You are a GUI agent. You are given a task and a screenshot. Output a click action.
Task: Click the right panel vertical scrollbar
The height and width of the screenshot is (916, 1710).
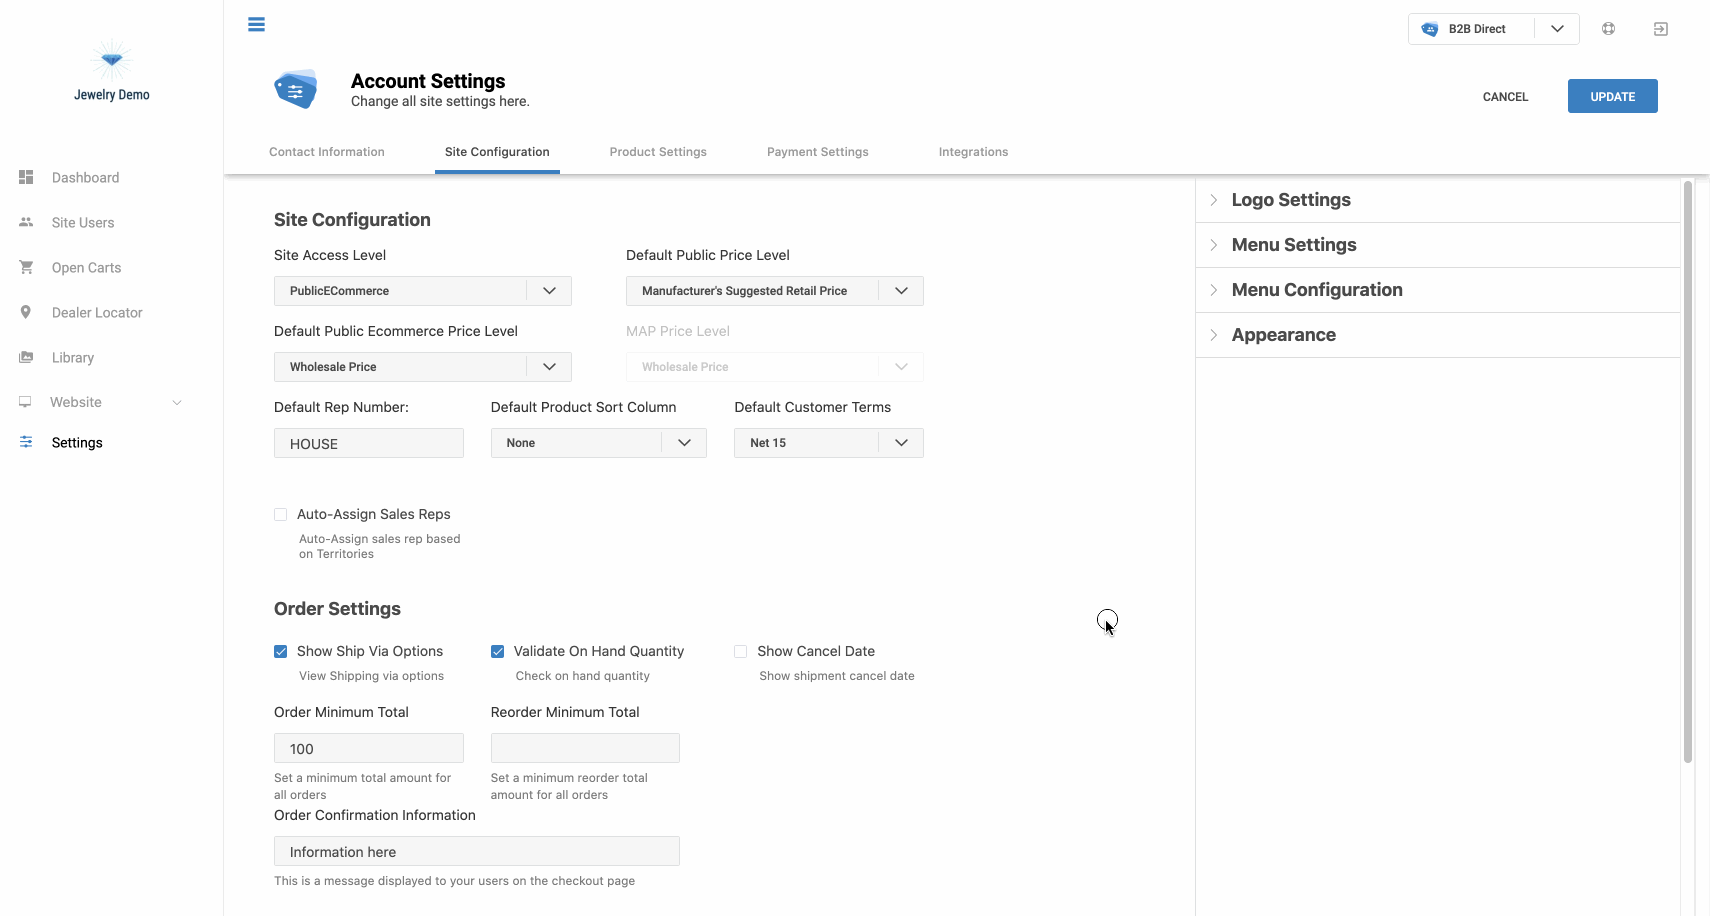pyautogui.click(x=1688, y=470)
